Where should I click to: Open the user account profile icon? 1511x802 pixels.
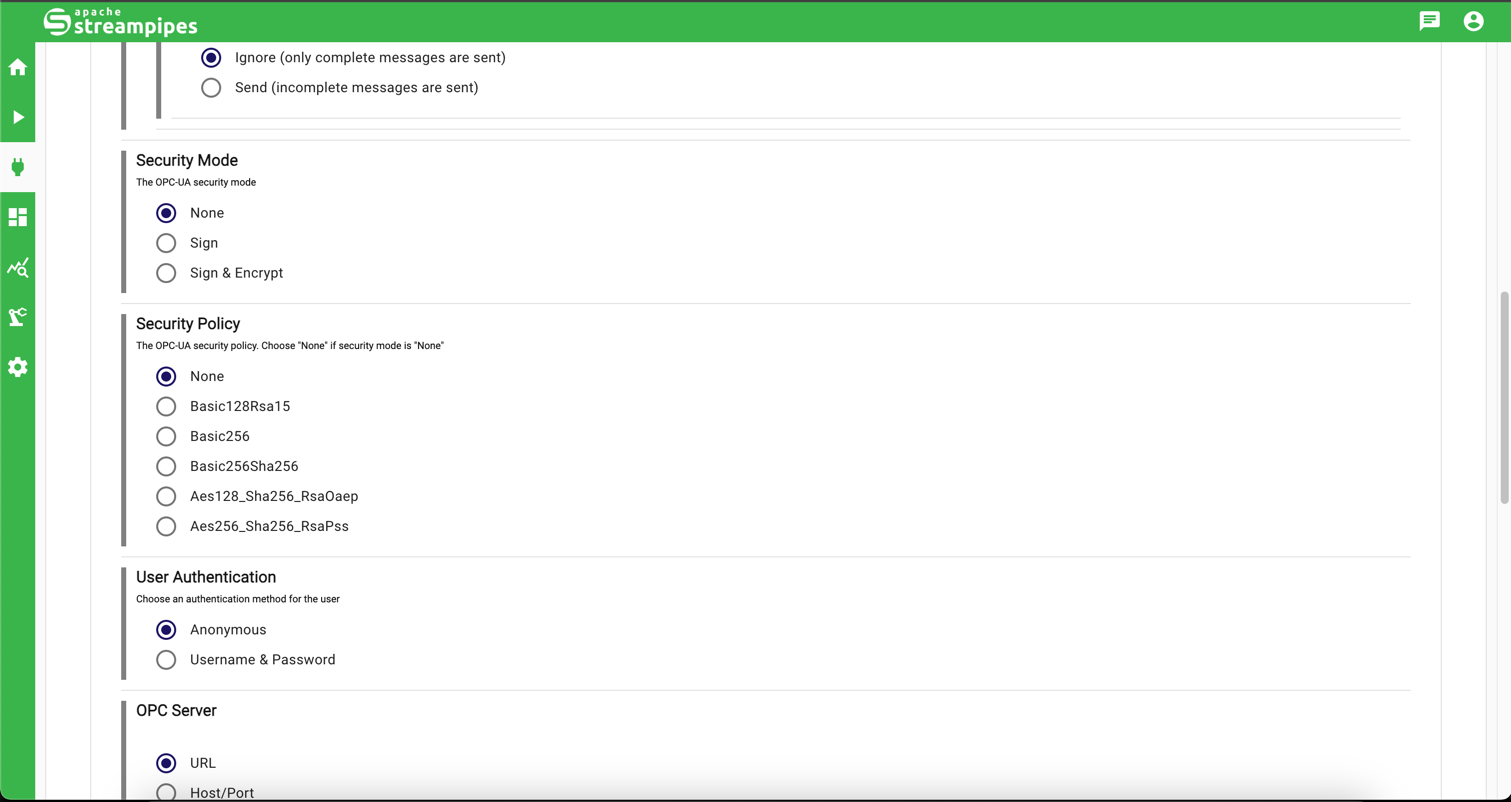[1473, 21]
